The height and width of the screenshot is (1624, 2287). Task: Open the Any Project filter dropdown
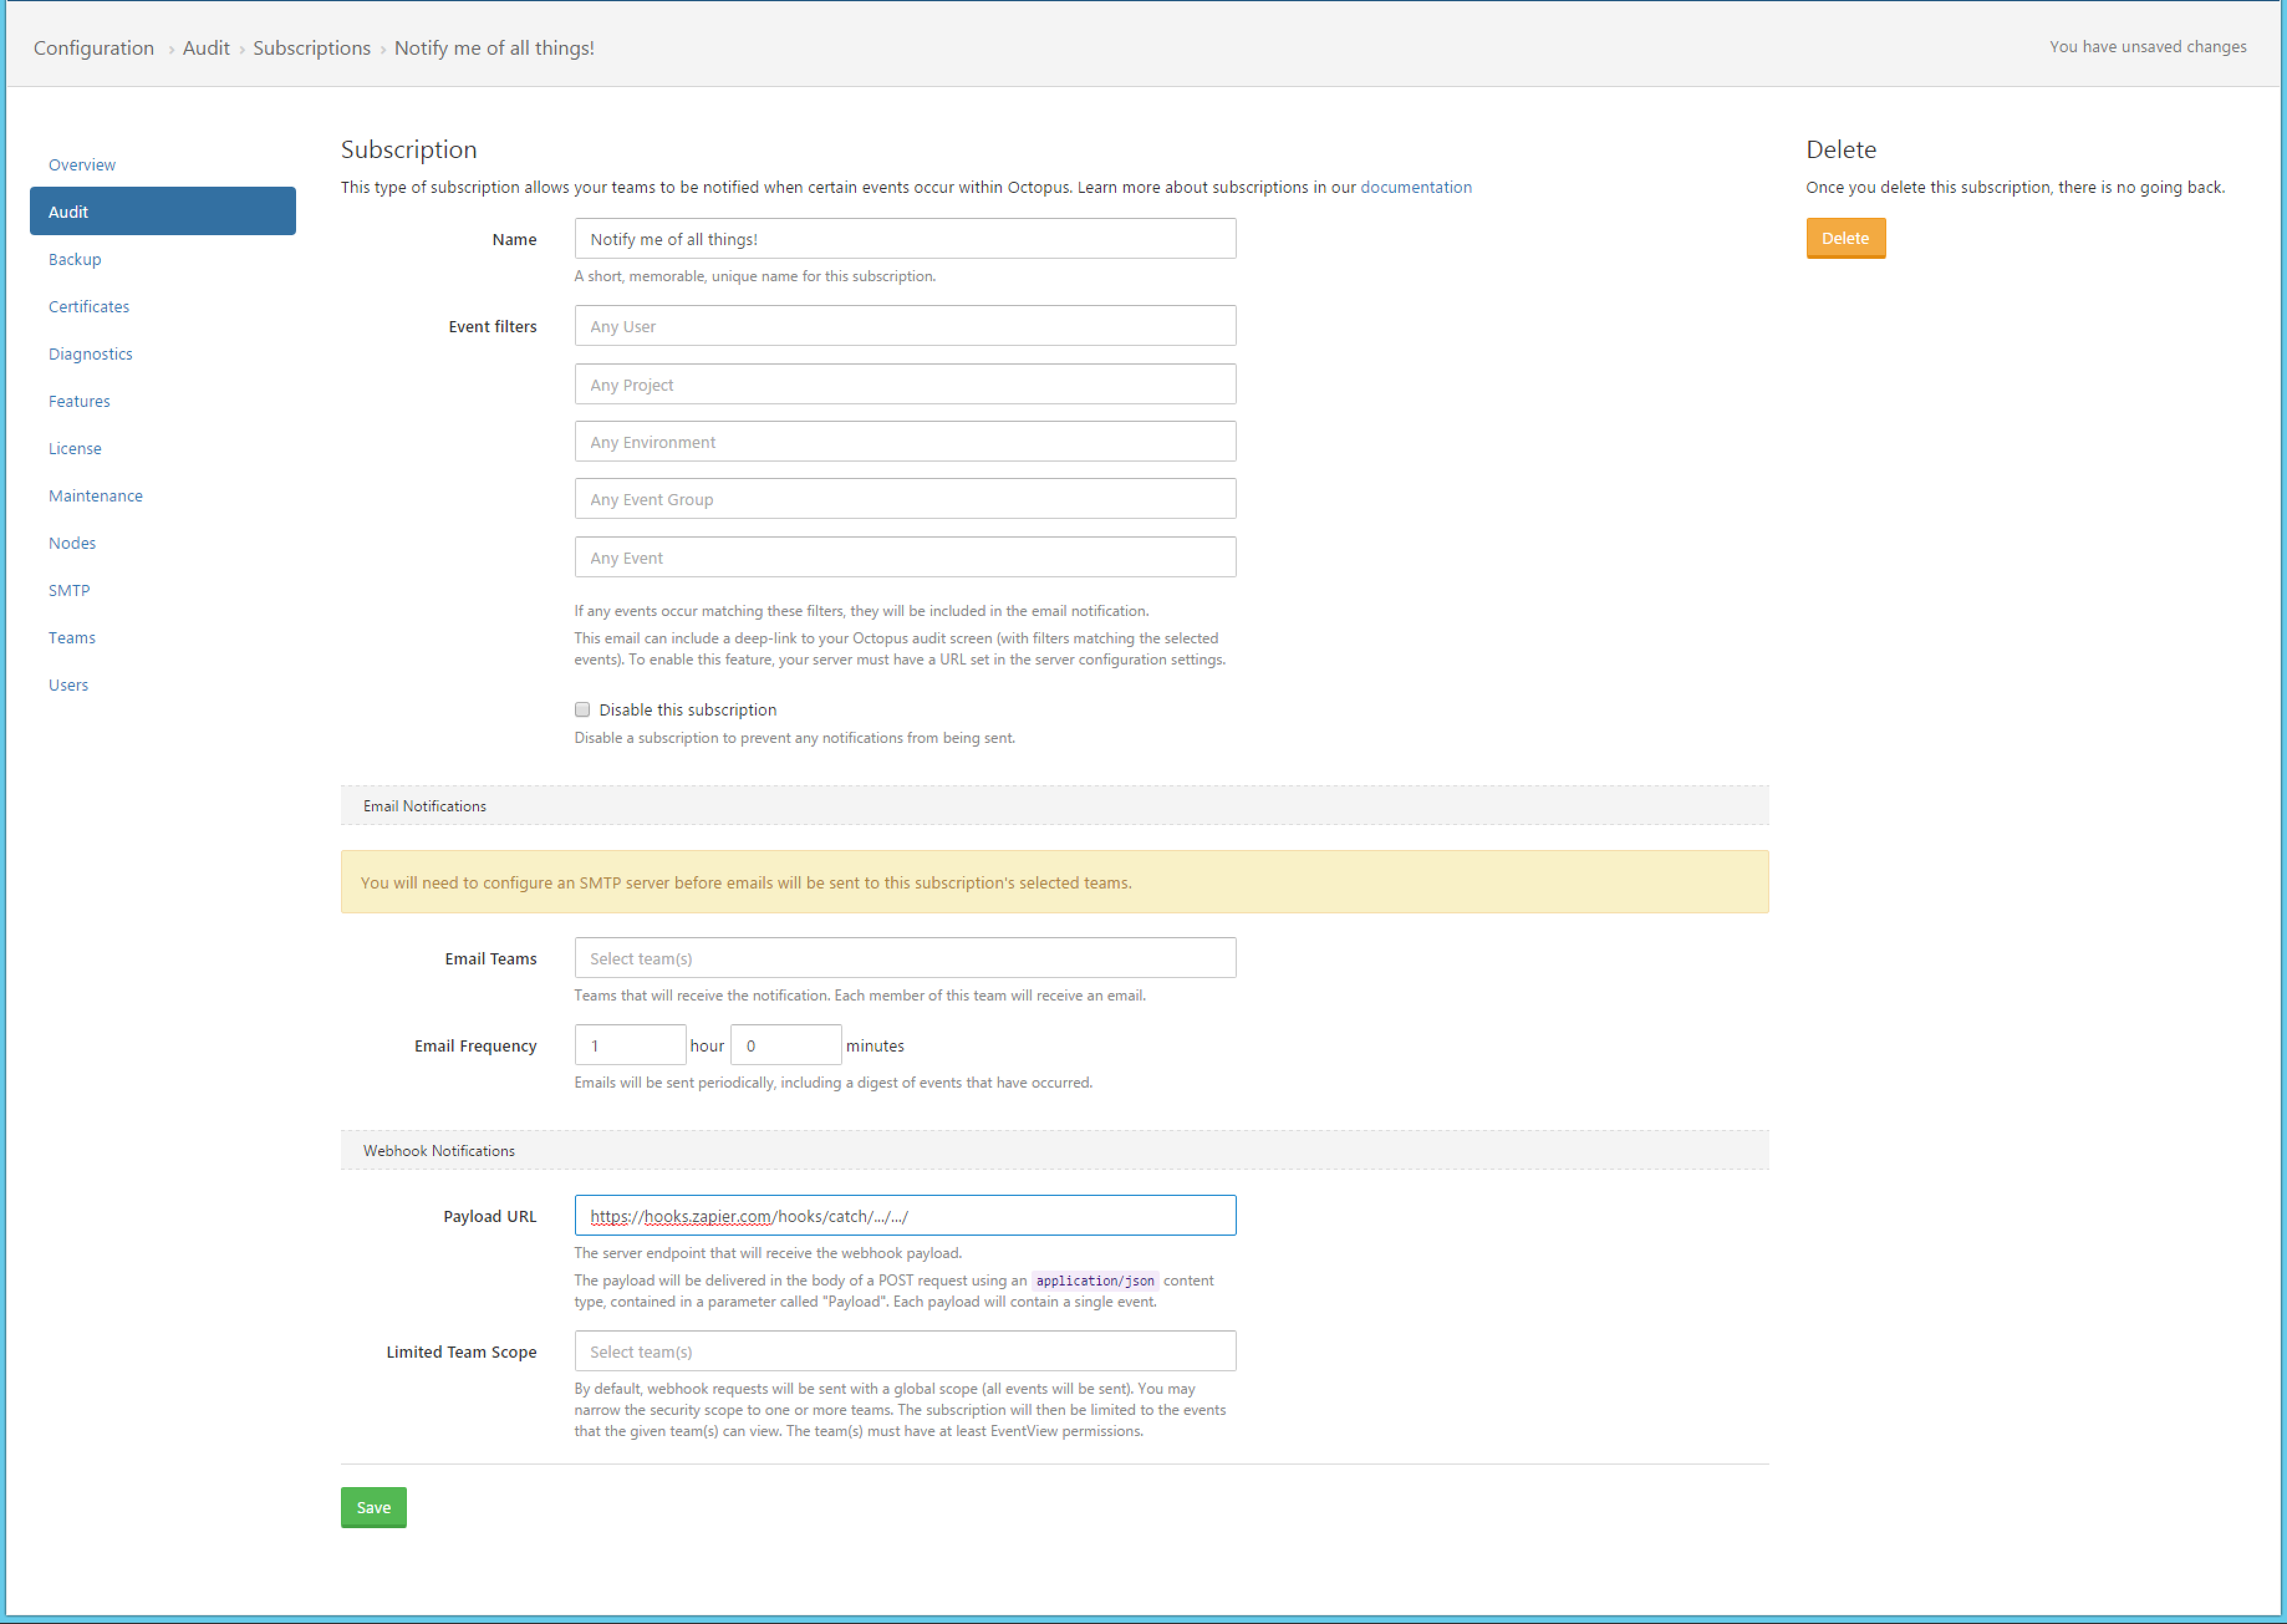904,384
